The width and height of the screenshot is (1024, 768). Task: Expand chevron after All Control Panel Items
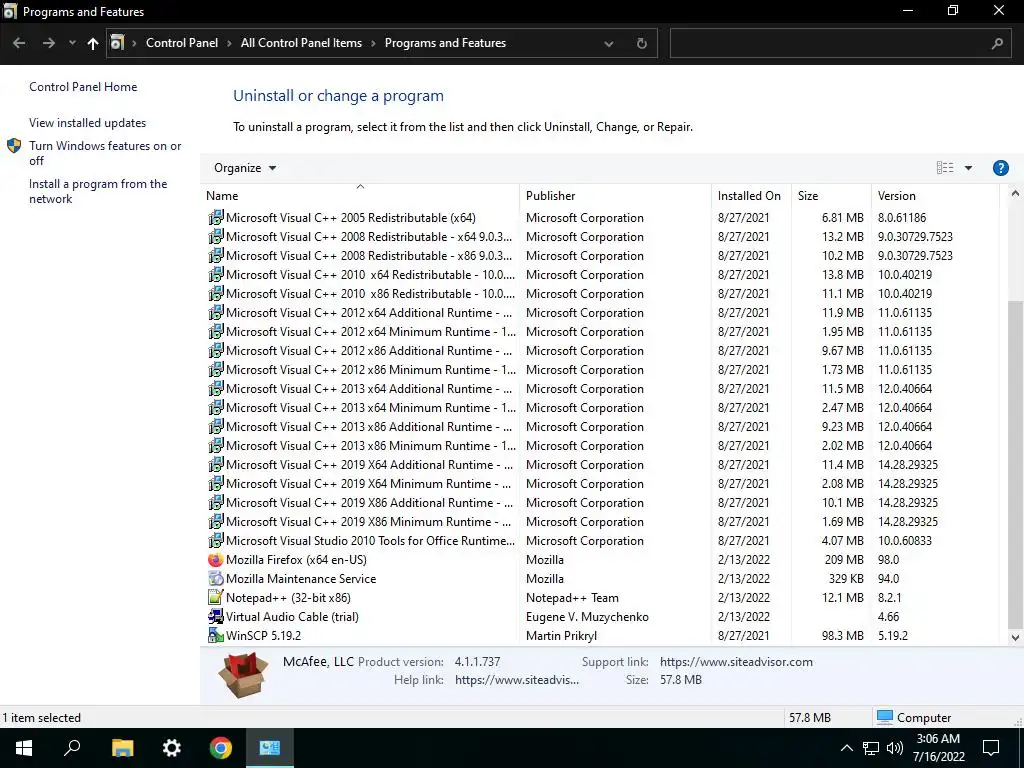pos(373,43)
